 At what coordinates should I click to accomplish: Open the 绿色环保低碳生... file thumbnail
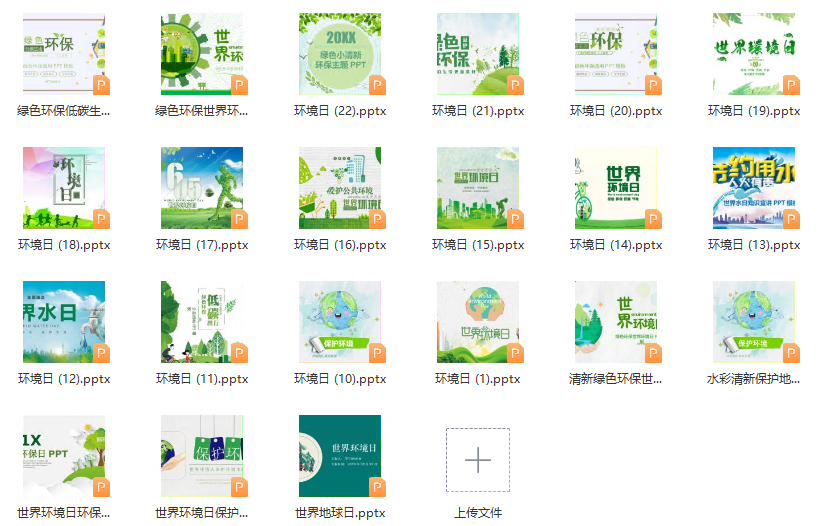(64, 54)
